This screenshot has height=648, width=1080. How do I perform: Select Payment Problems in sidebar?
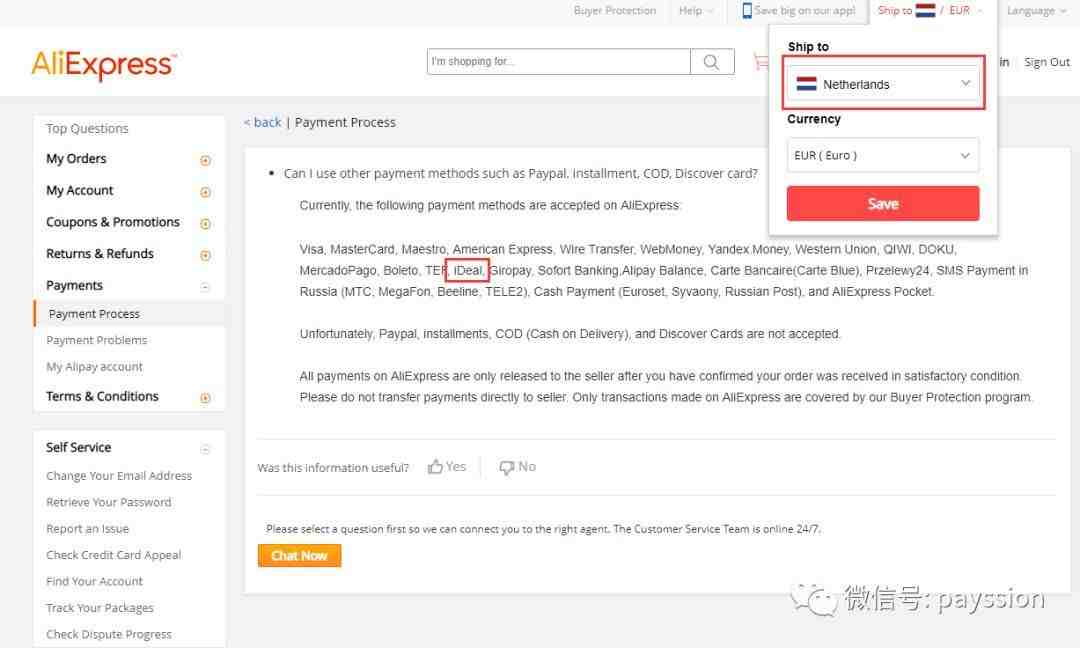click(x=97, y=340)
